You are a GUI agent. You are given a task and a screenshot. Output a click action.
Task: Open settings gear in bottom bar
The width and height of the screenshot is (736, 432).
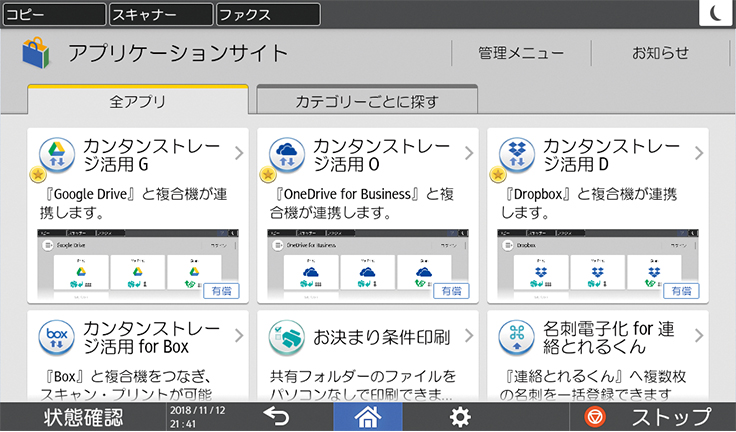[460, 417]
